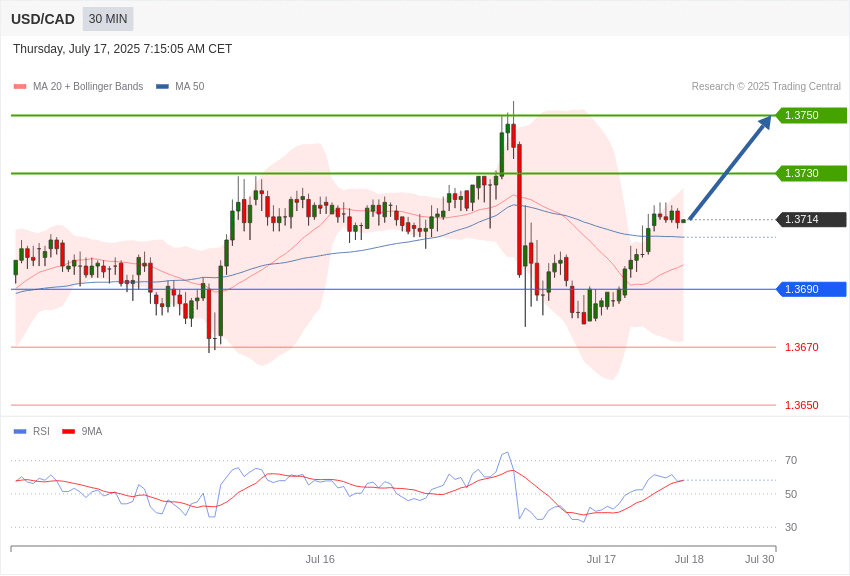Click the 1.3670 support level label

(x=802, y=347)
